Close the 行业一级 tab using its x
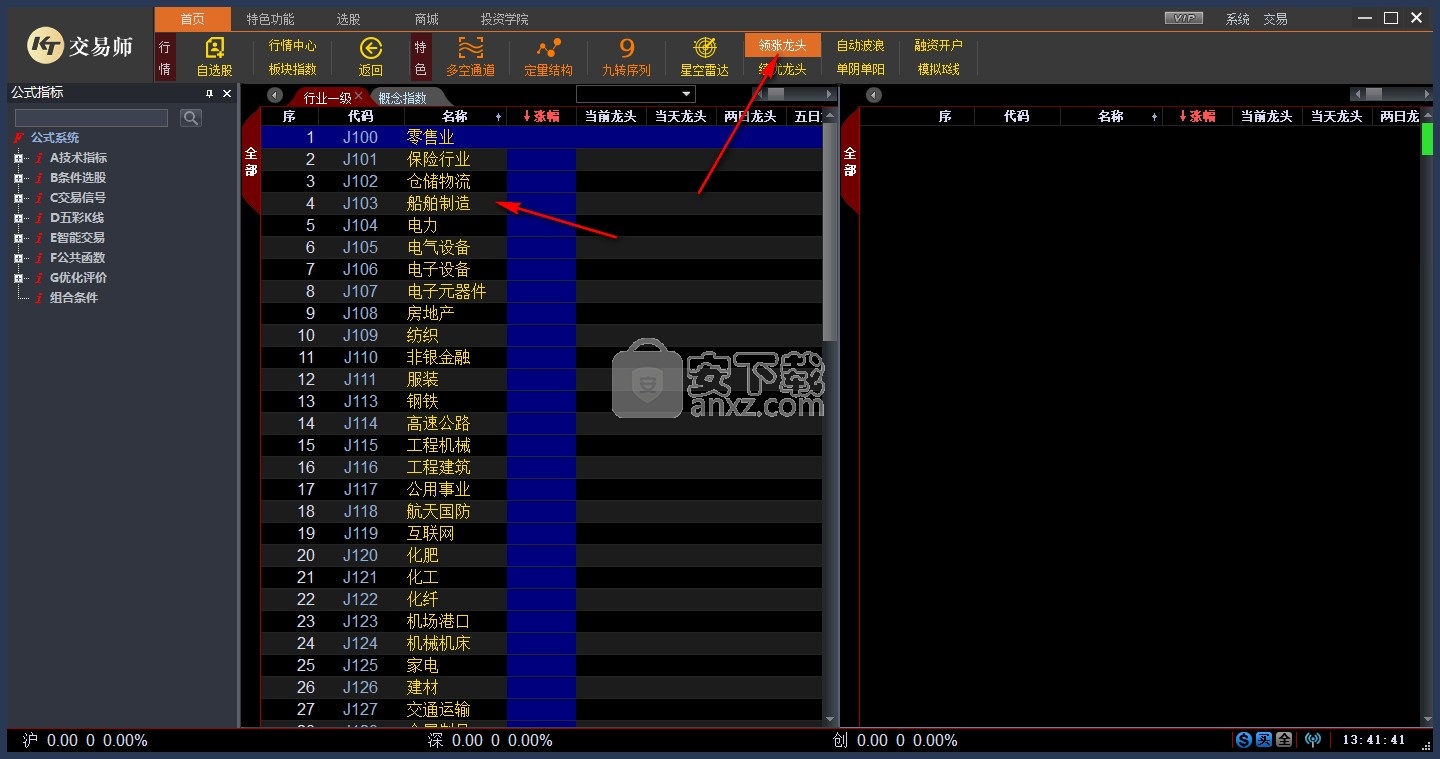This screenshot has height=759, width=1440. (359, 96)
